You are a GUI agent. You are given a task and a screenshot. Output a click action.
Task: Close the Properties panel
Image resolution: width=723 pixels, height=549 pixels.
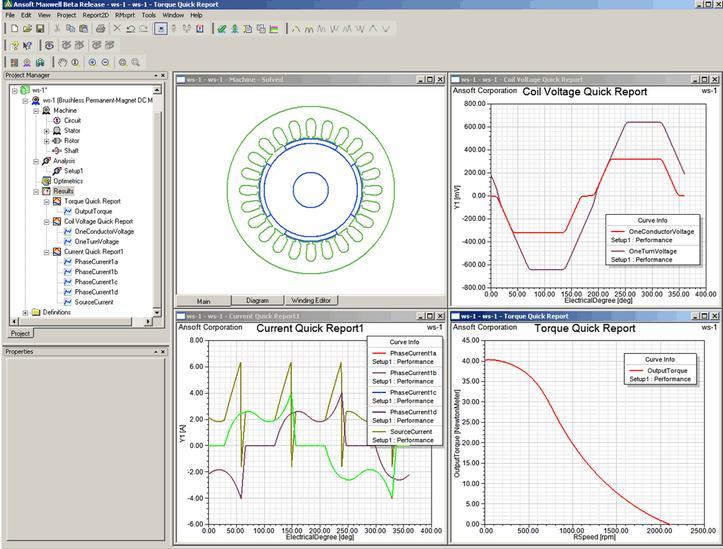tap(162, 352)
